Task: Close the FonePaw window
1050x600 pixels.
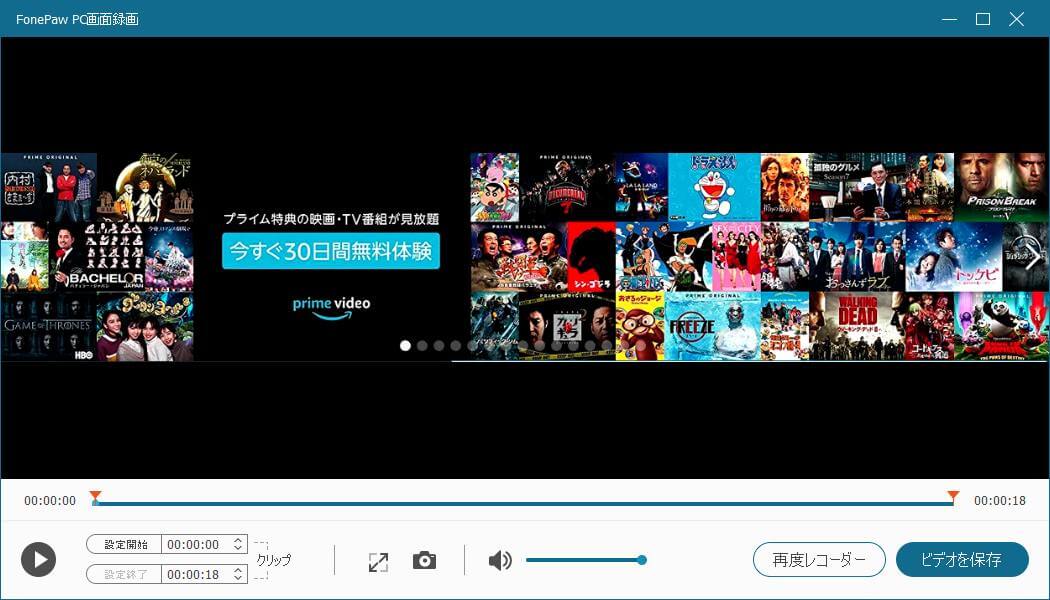Action: pos(1017,19)
